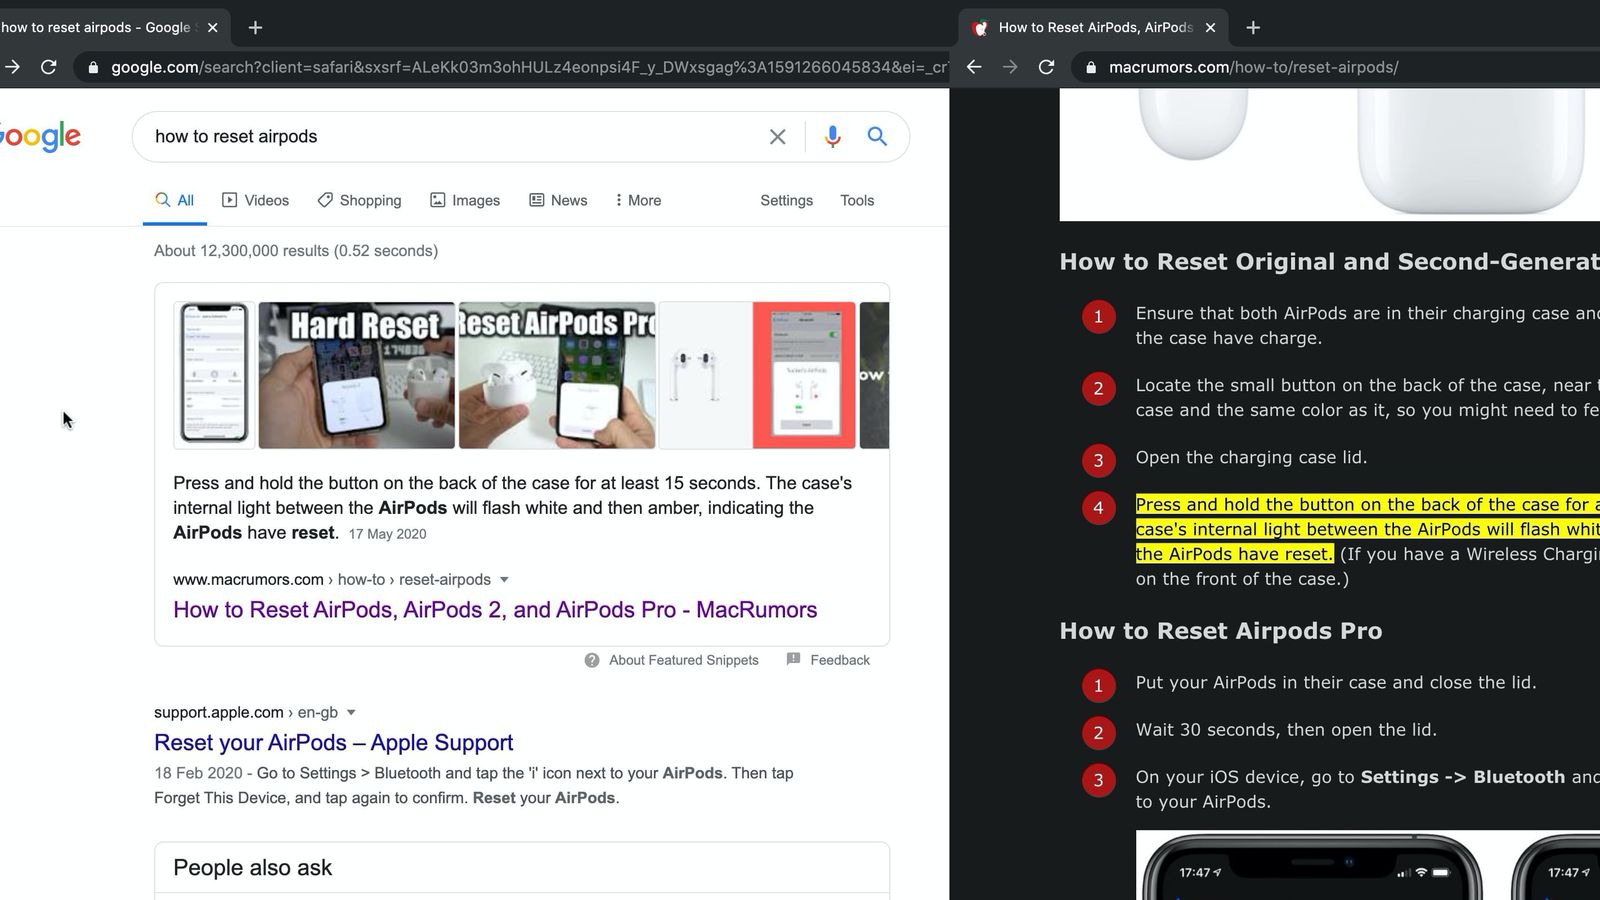Reload the Google search page
The height and width of the screenshot is (900, 1600).
pyautogui.click(x=48, y=67)
